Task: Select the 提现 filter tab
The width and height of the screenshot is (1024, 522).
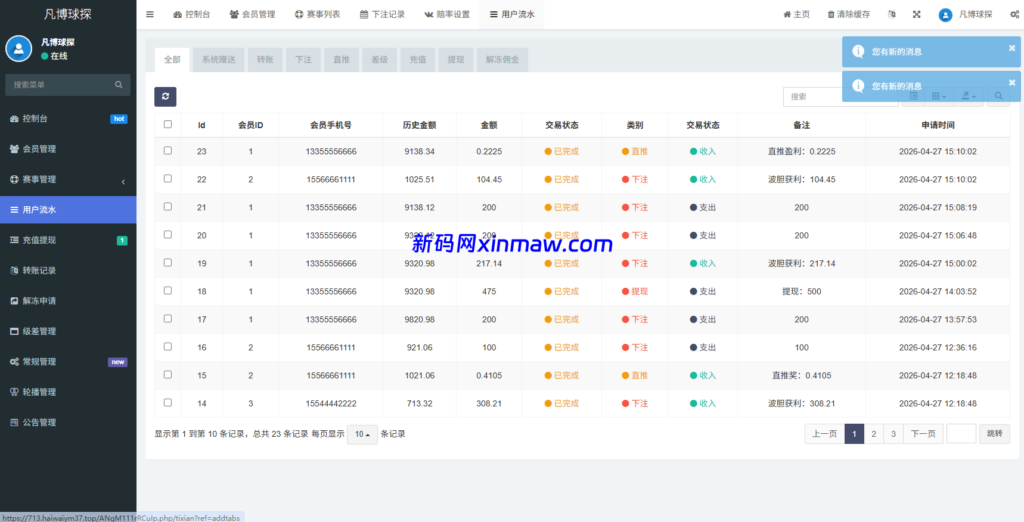Action: 456,59
